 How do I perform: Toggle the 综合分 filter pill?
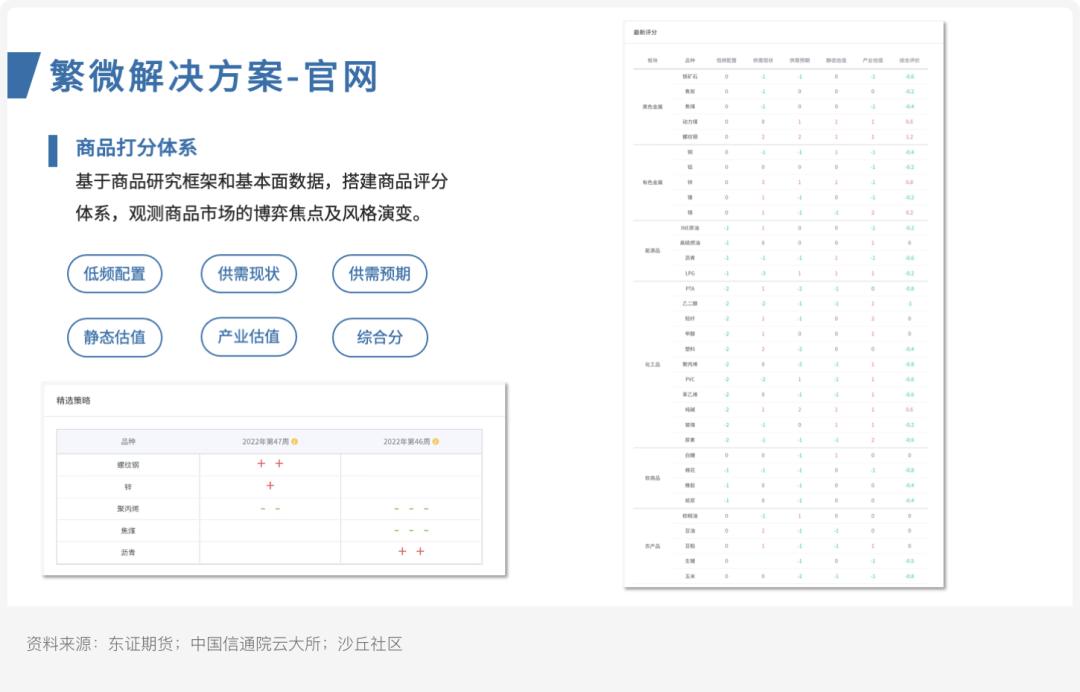tap(380, 337)
